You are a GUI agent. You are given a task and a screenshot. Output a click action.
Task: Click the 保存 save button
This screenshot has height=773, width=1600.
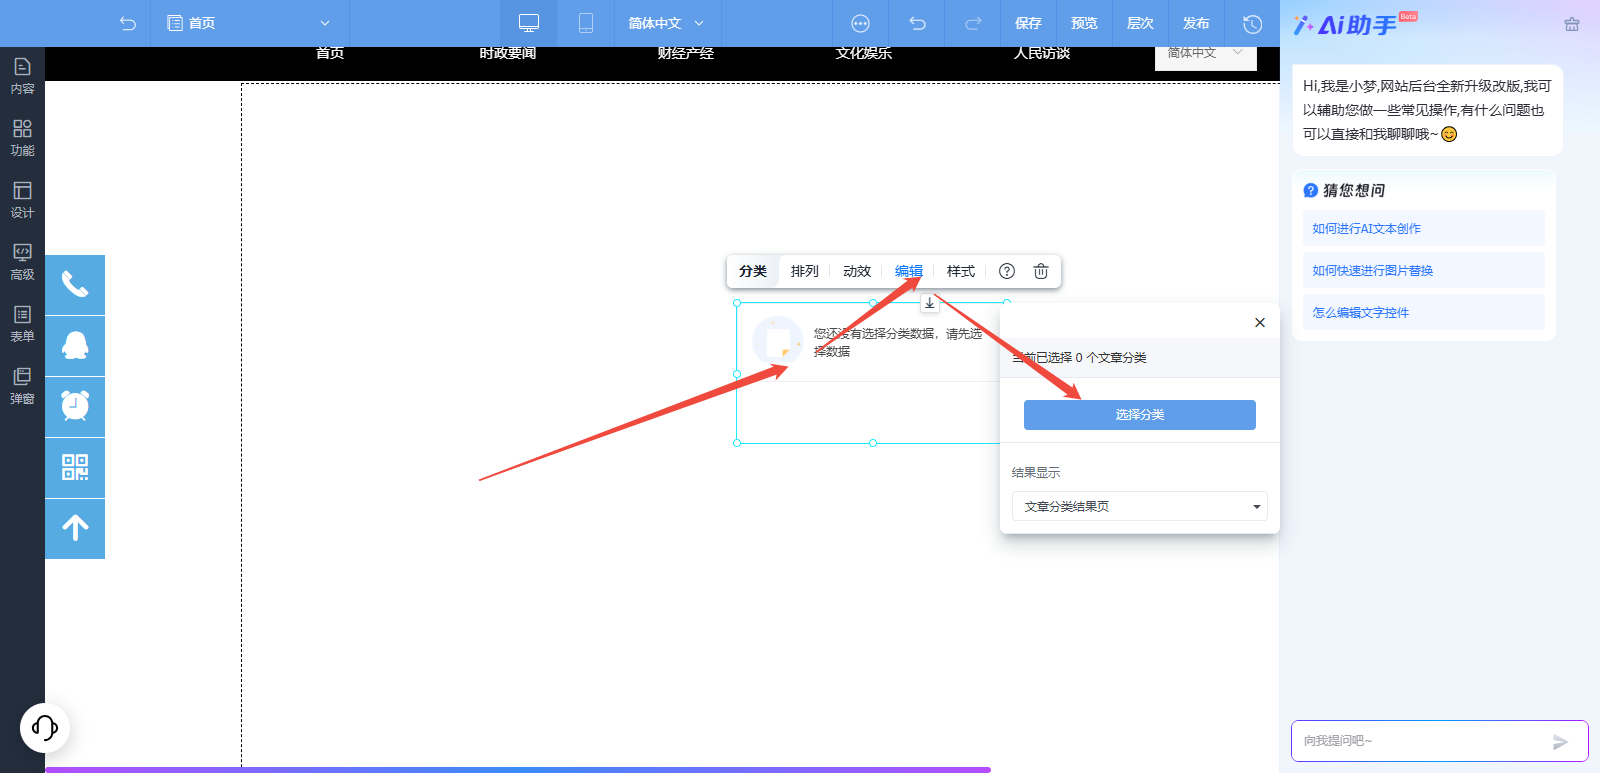point(1028,23)
